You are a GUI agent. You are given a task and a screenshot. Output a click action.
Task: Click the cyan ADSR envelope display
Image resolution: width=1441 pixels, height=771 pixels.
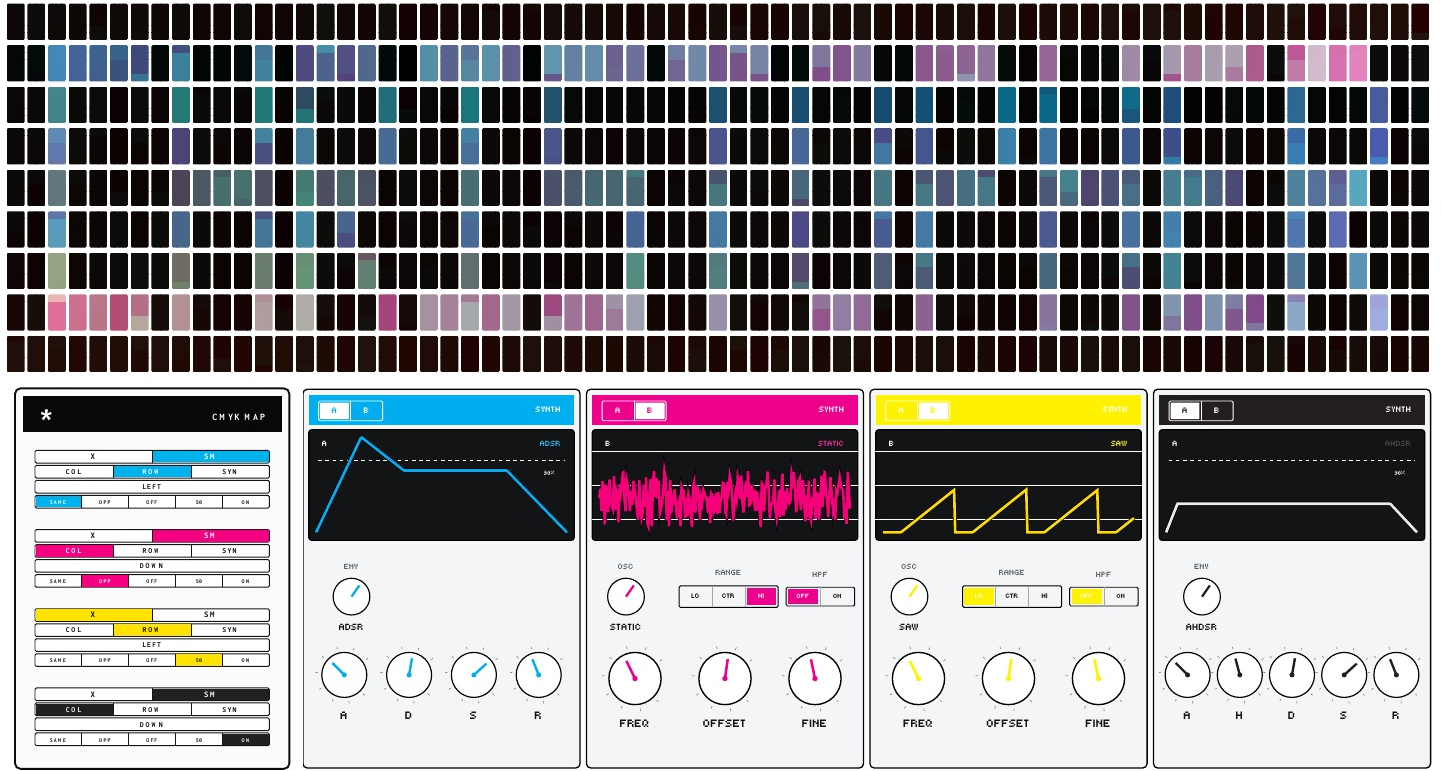pyautogui.click(x=441, y=486)
